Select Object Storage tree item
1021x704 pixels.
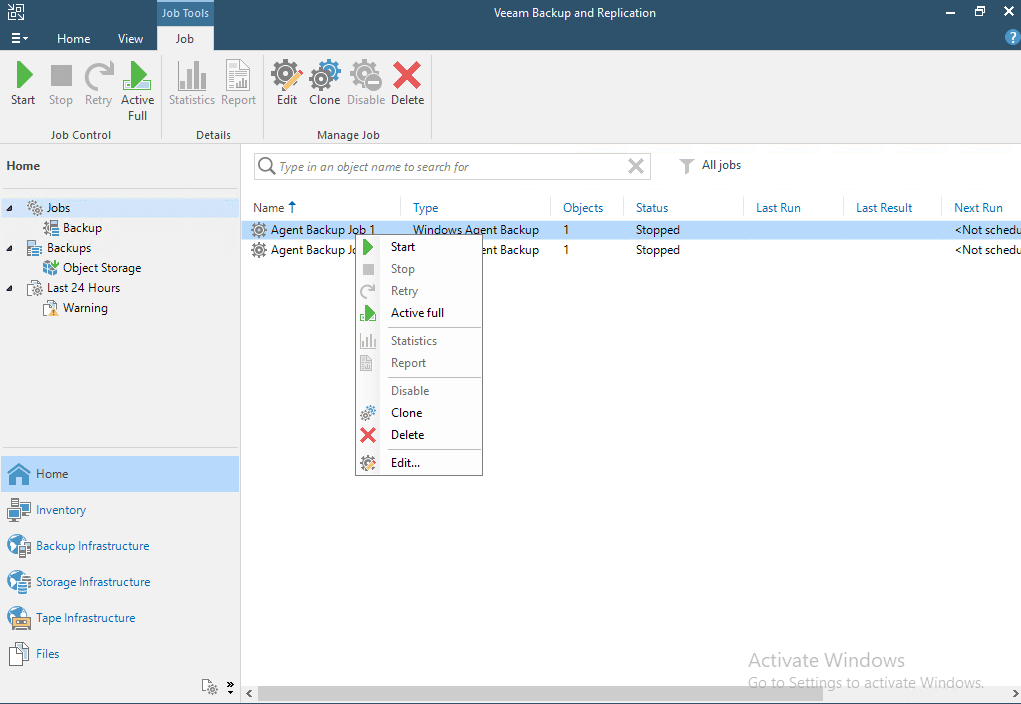coord(92,268)
